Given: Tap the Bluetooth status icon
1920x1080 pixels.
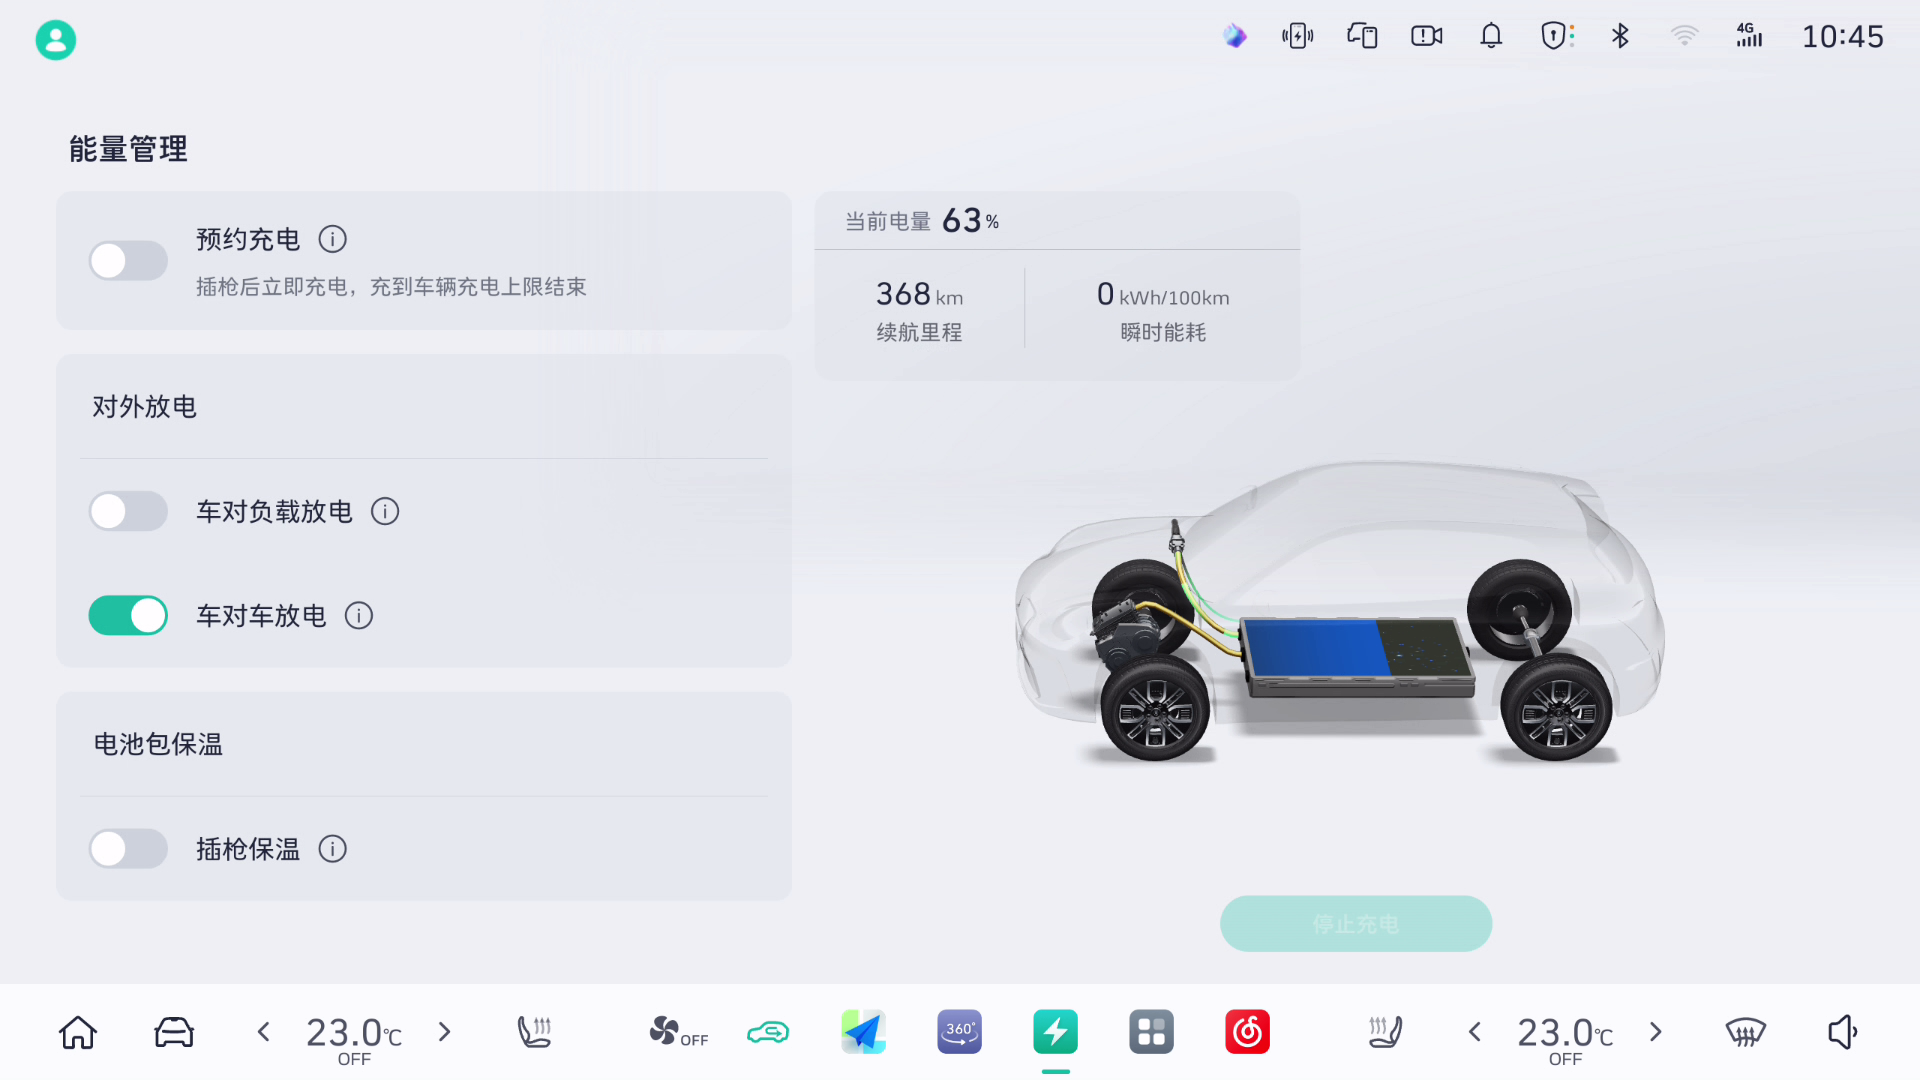Looking at the screenshot, I should (1620, 36).
